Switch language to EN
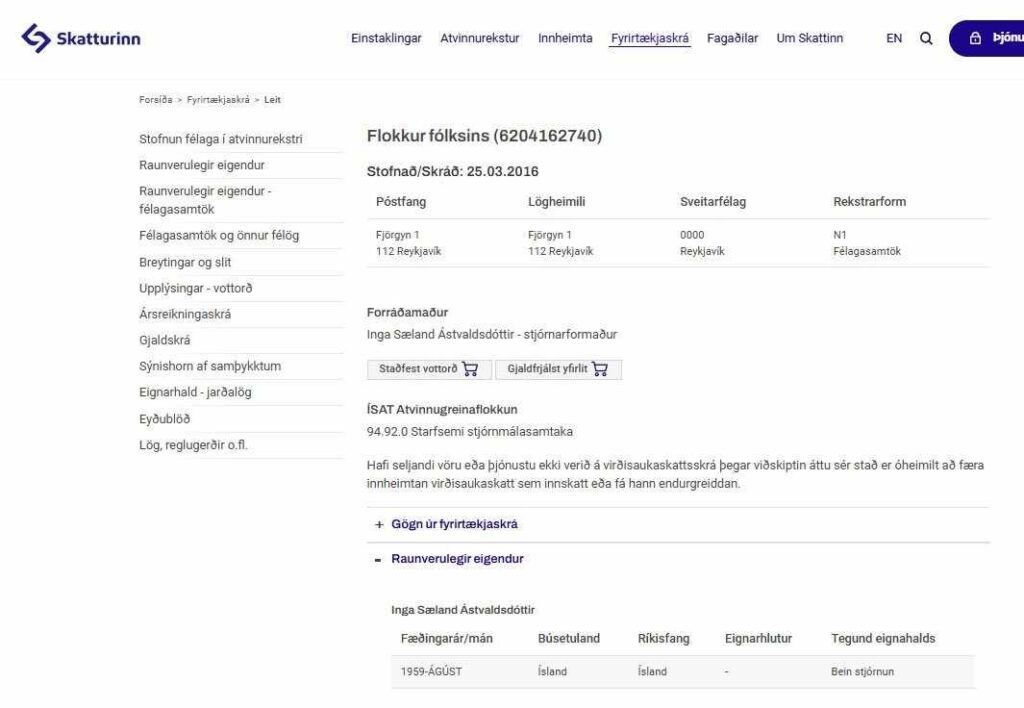This screenshot has width=1024, height=708. tap(894, 39)
